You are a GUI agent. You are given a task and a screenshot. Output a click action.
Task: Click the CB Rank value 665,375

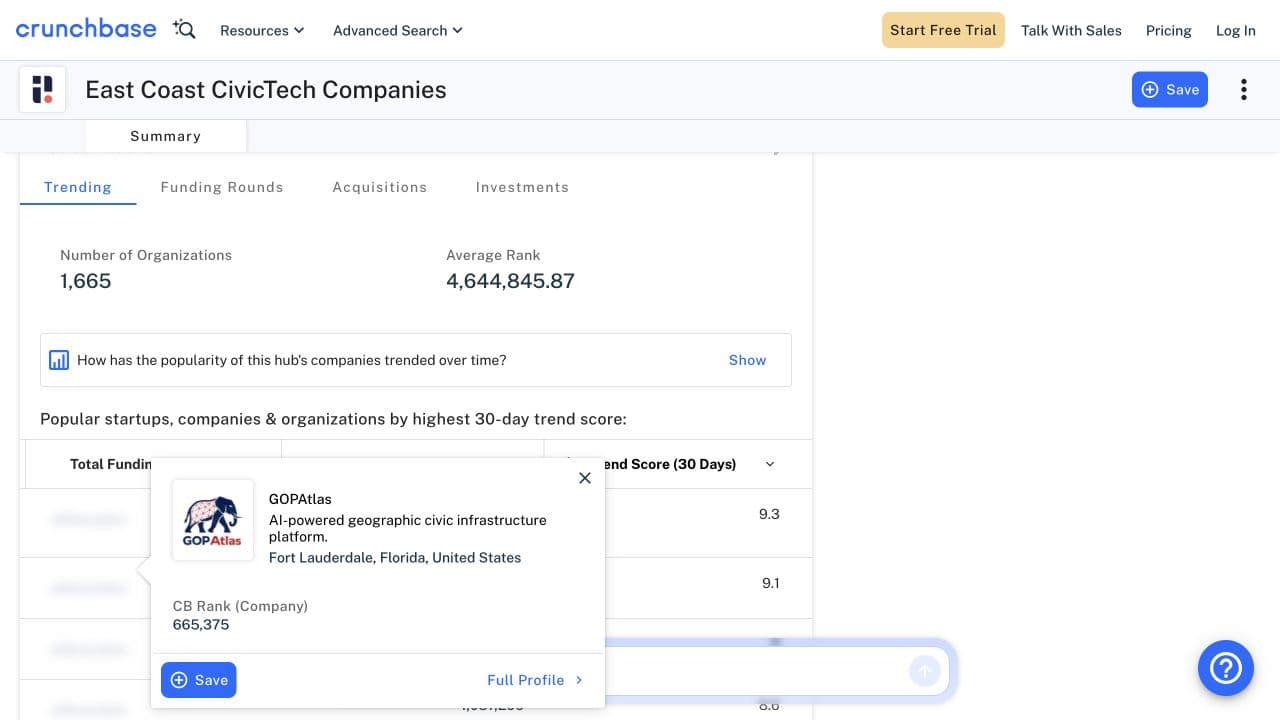coord(201,625)
